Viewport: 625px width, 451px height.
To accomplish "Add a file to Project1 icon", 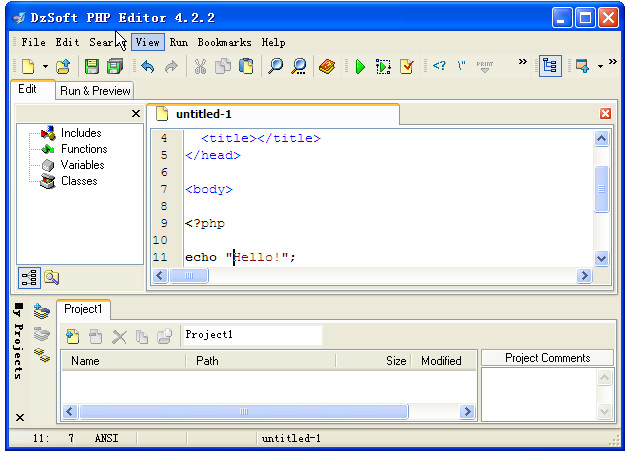I will click(73, 336).
